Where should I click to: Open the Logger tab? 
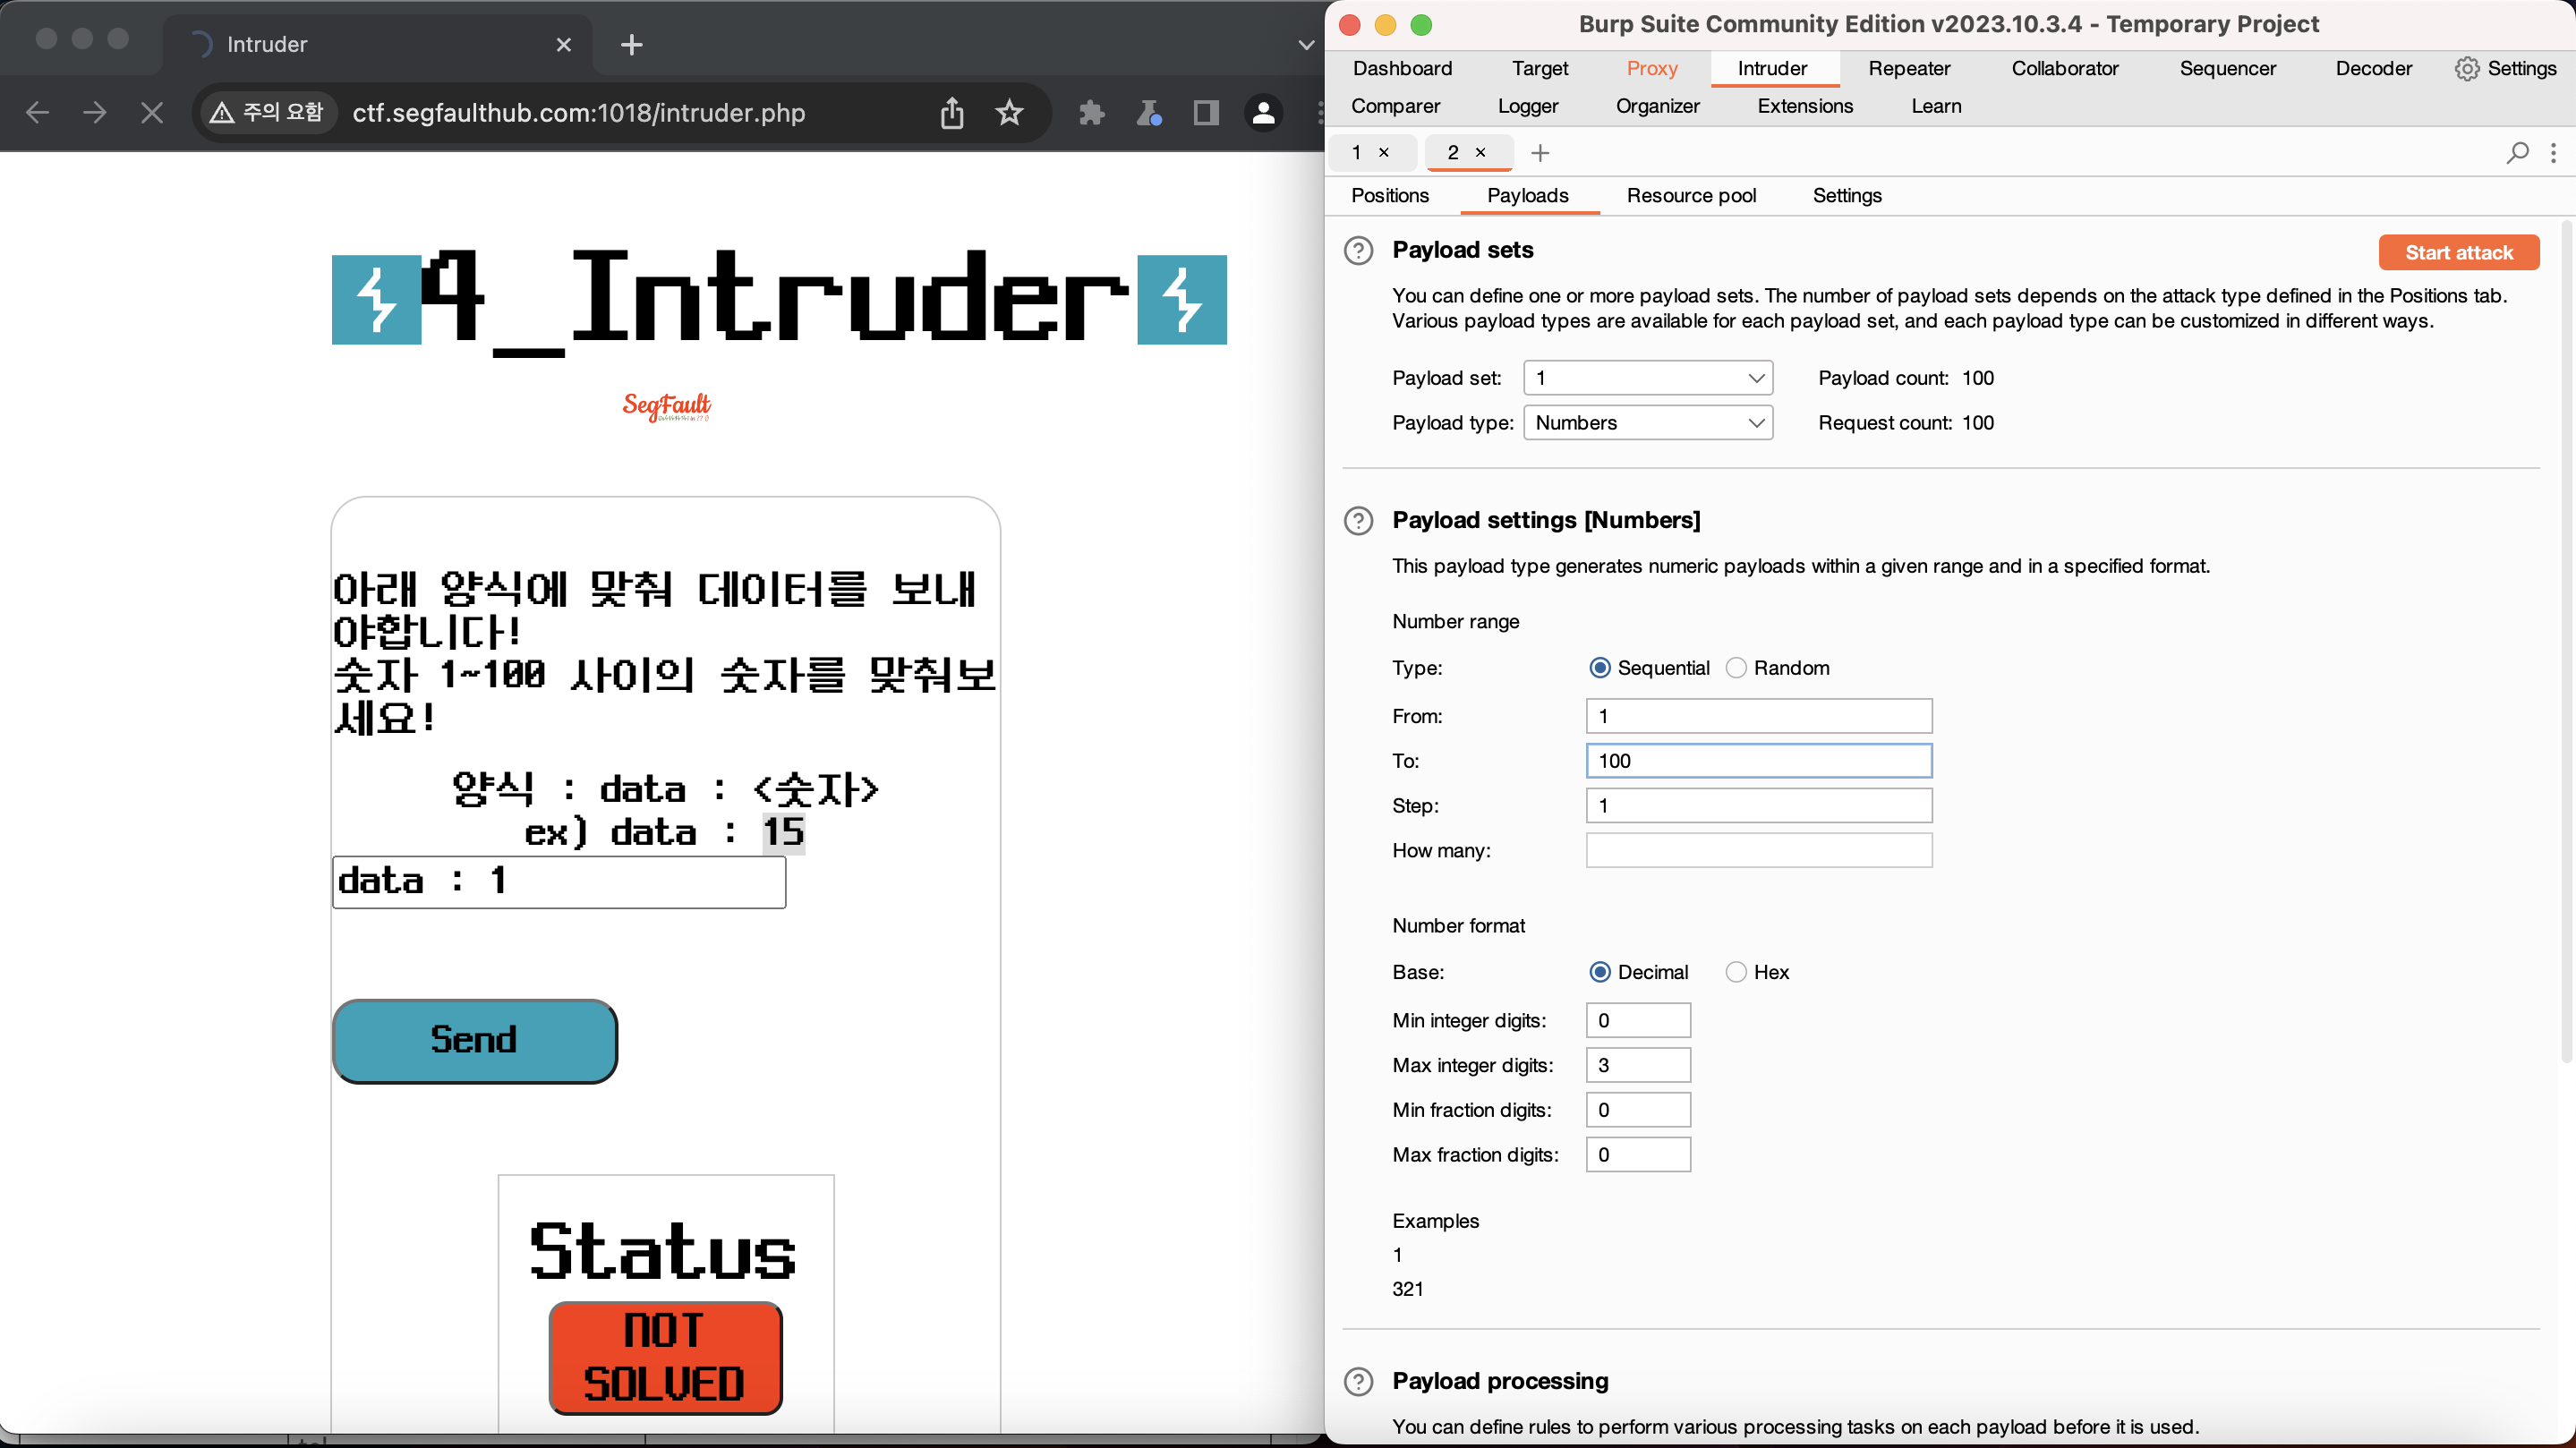click(x=1528, y=106)
